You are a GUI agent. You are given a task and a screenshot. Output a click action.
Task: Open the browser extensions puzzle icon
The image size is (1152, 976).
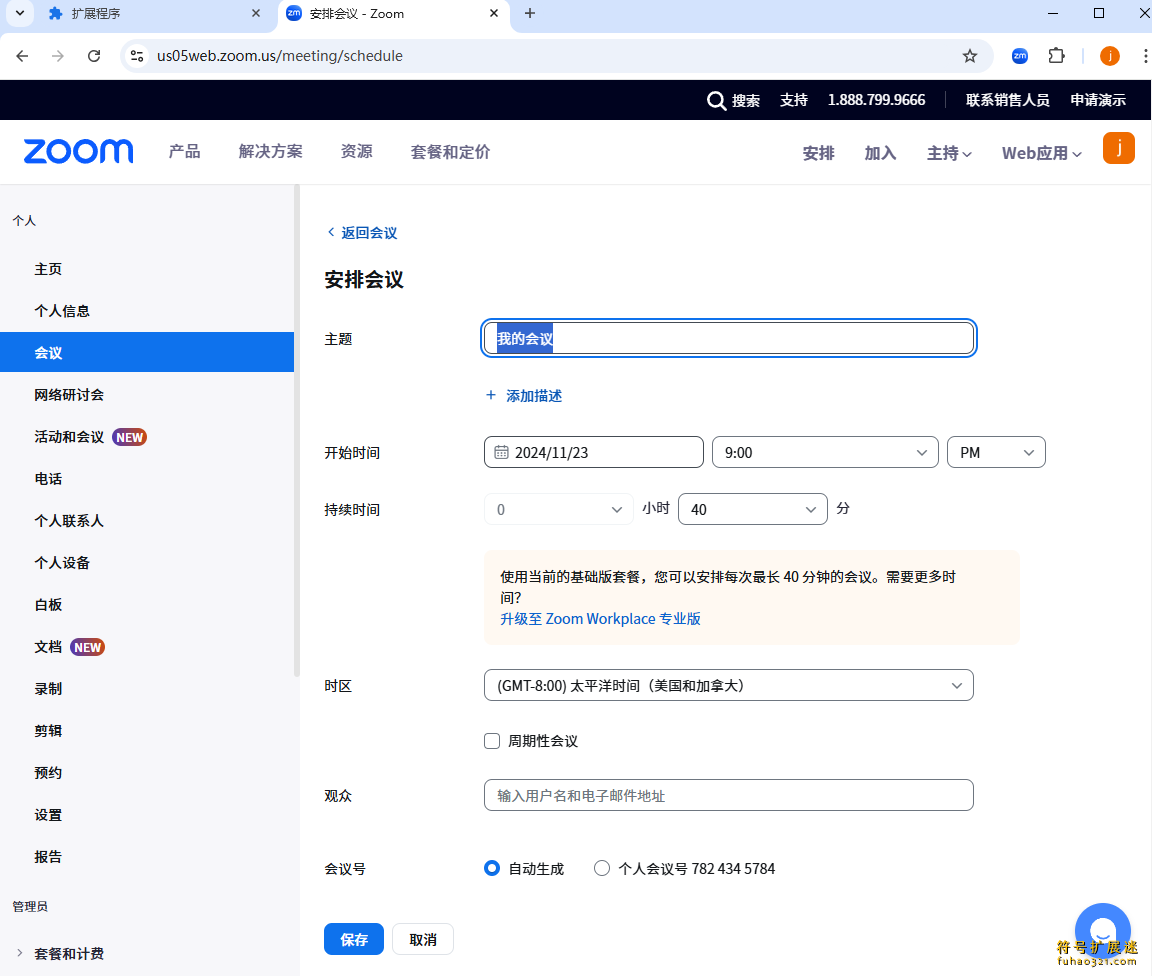tap(1056, 56)
